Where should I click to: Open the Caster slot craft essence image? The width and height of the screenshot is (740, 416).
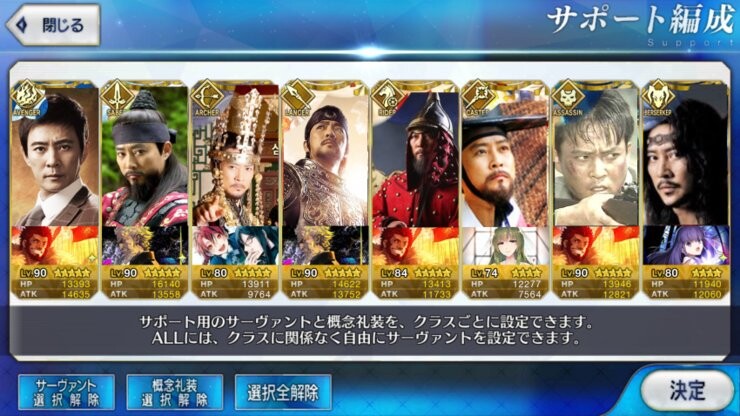pos(505,246)
